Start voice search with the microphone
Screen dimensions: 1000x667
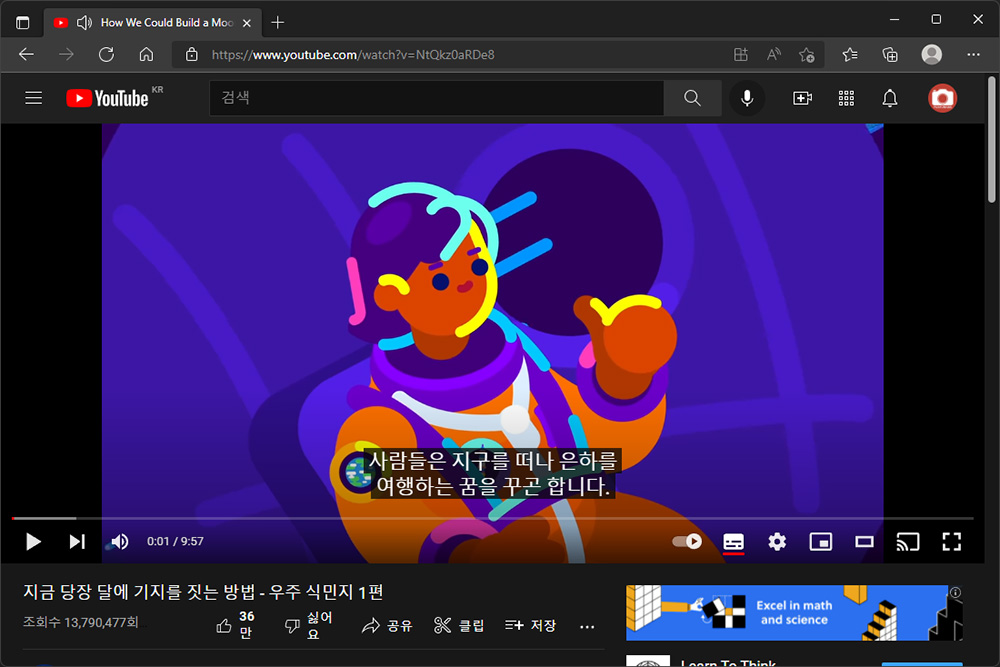click(747, 98)
